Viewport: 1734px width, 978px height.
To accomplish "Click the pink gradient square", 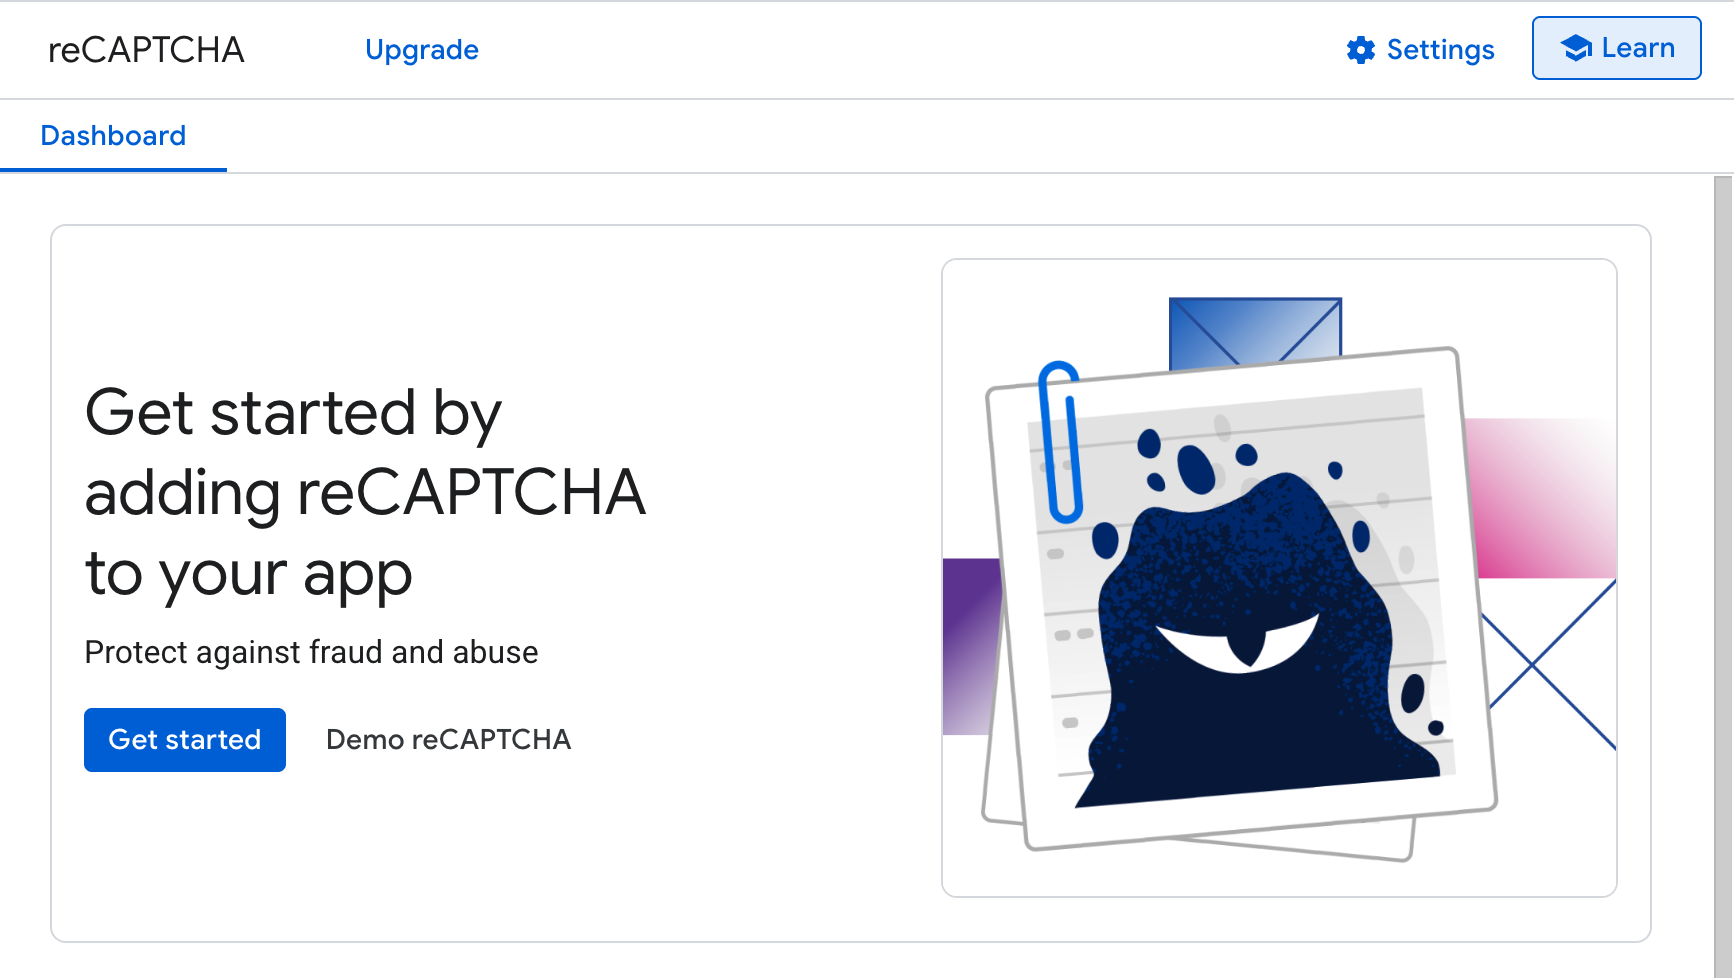I will click(x=1543, y=498).
